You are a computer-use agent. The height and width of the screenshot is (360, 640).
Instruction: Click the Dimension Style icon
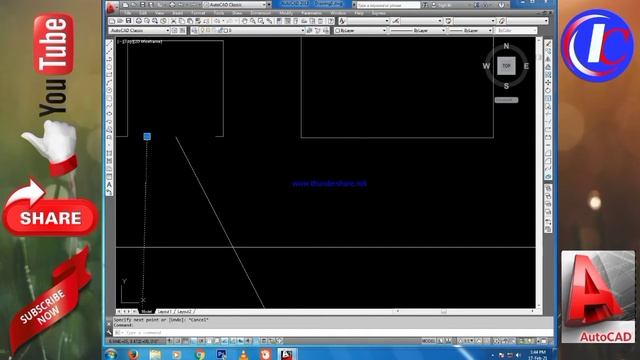pos(396,21)
